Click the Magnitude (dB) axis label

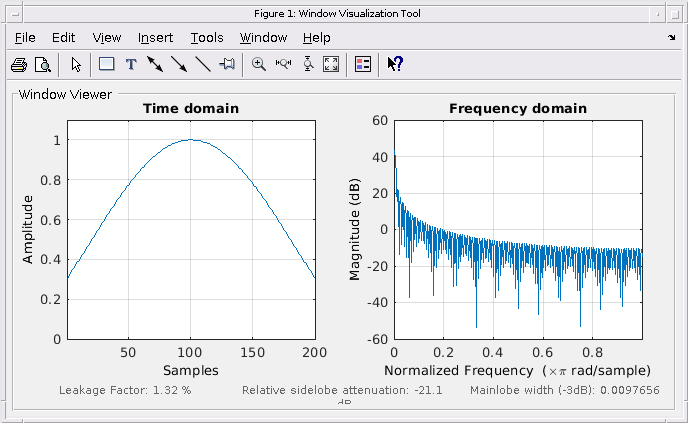pos(355,229)
